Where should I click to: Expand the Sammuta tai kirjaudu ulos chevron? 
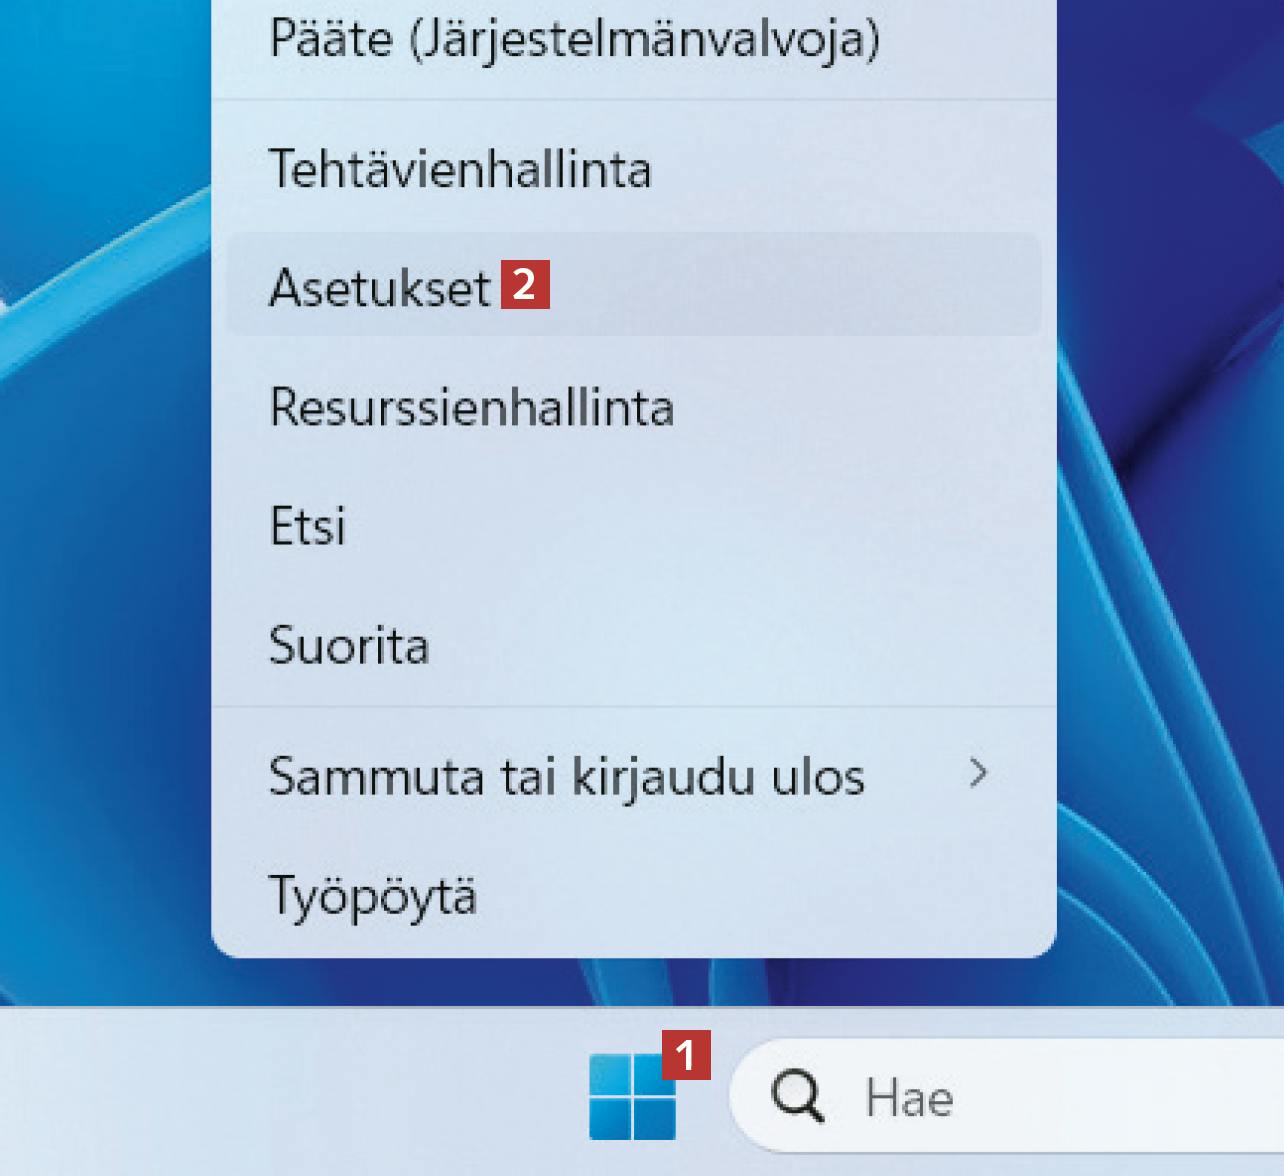tap(978, 773)
